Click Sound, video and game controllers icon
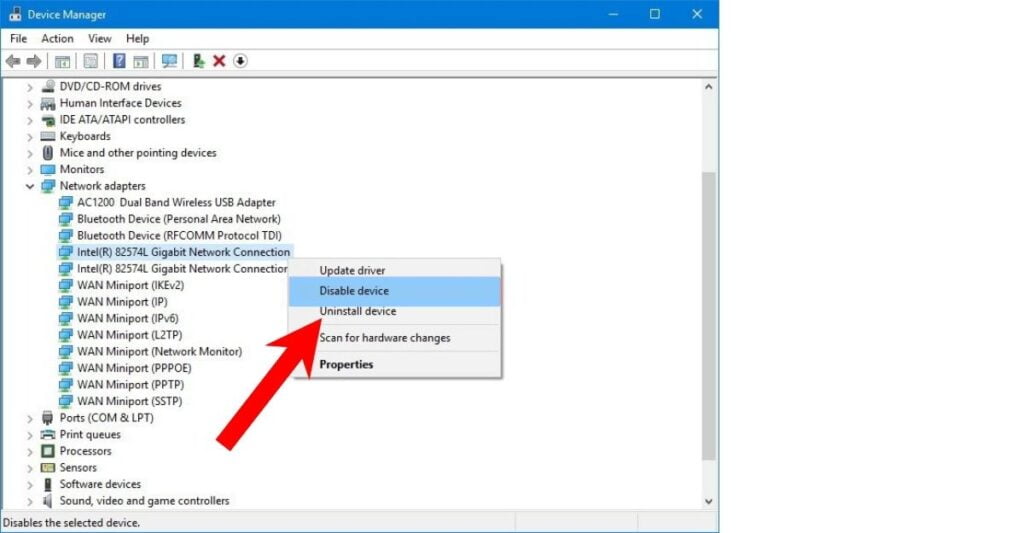 click(x=48, y=501)
